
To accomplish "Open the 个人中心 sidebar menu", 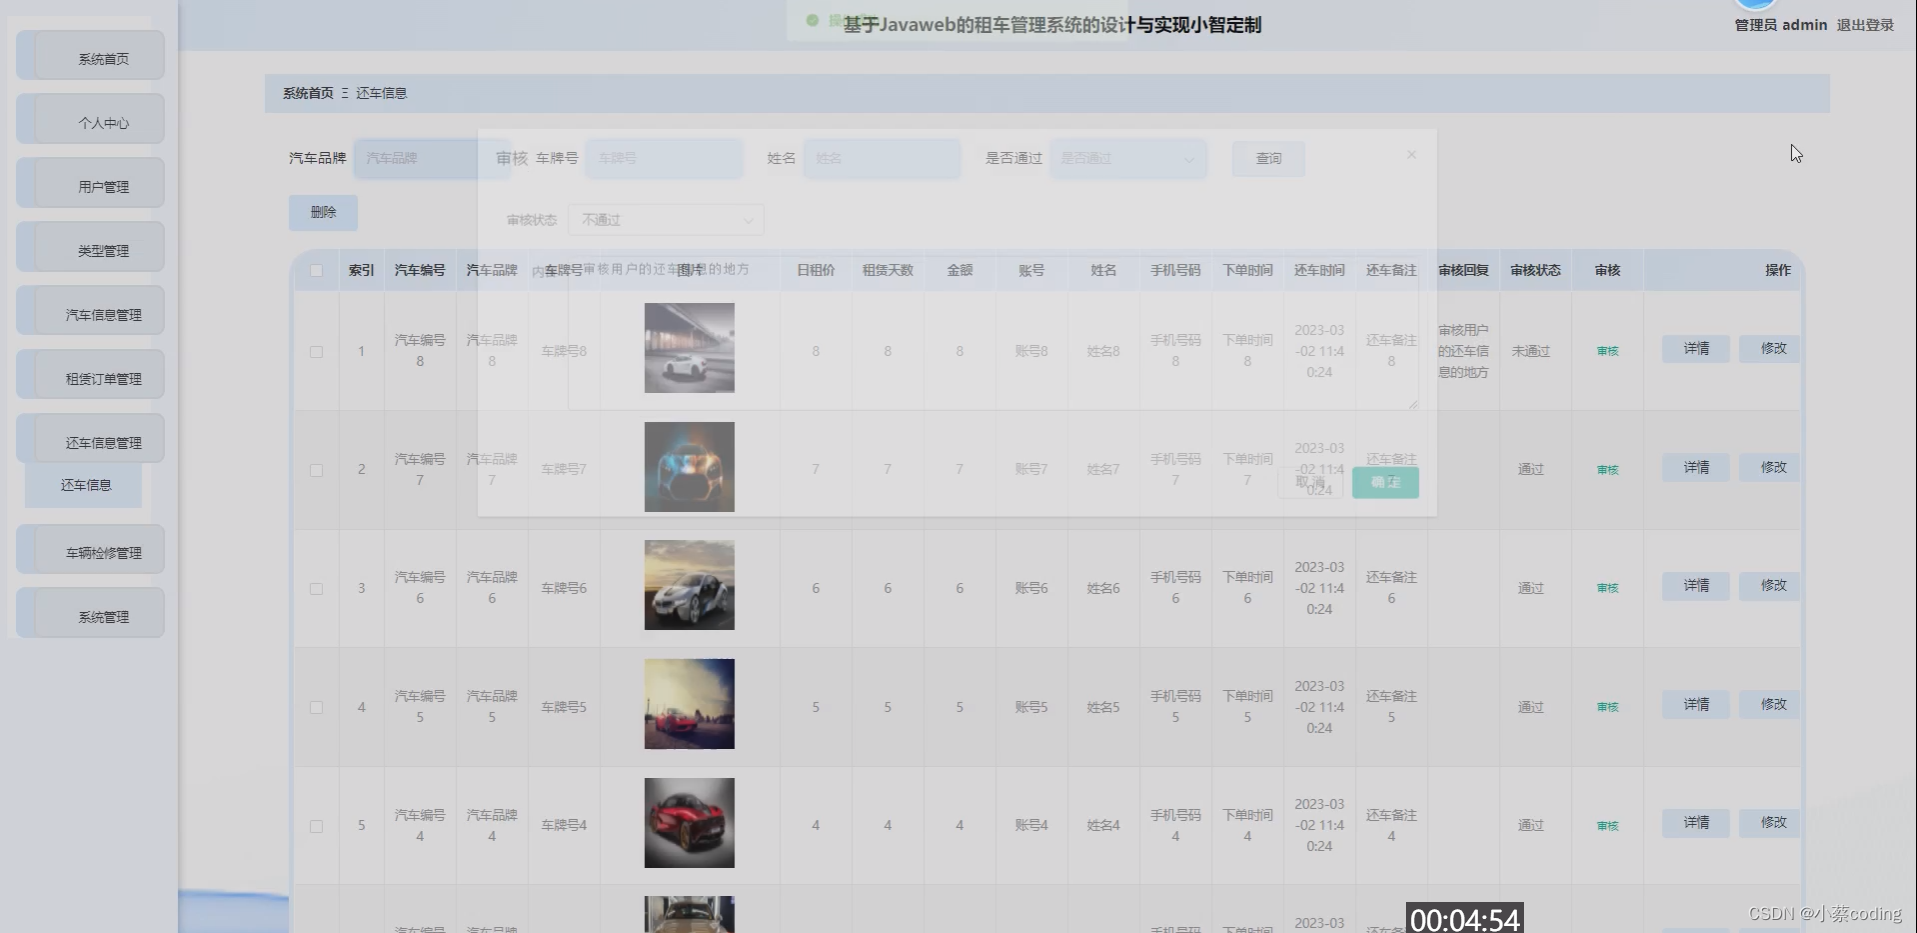I will [x=90, y=120].
